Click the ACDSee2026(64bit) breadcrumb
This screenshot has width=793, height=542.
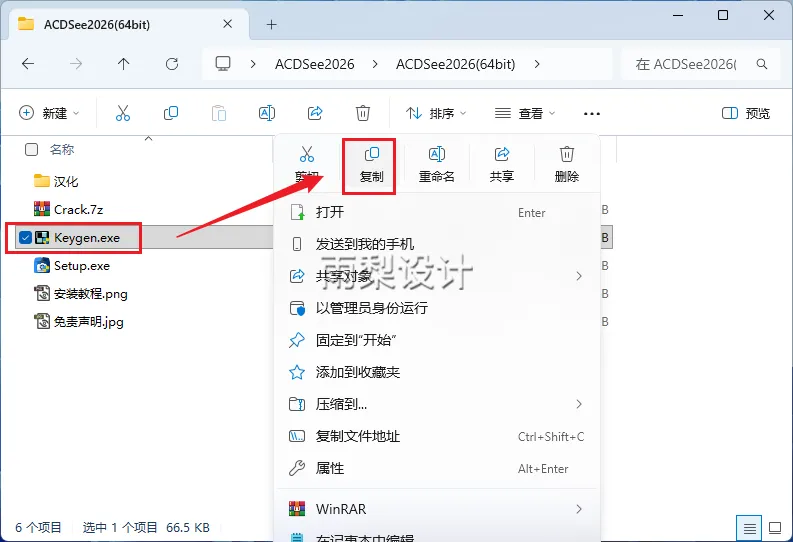456,64
